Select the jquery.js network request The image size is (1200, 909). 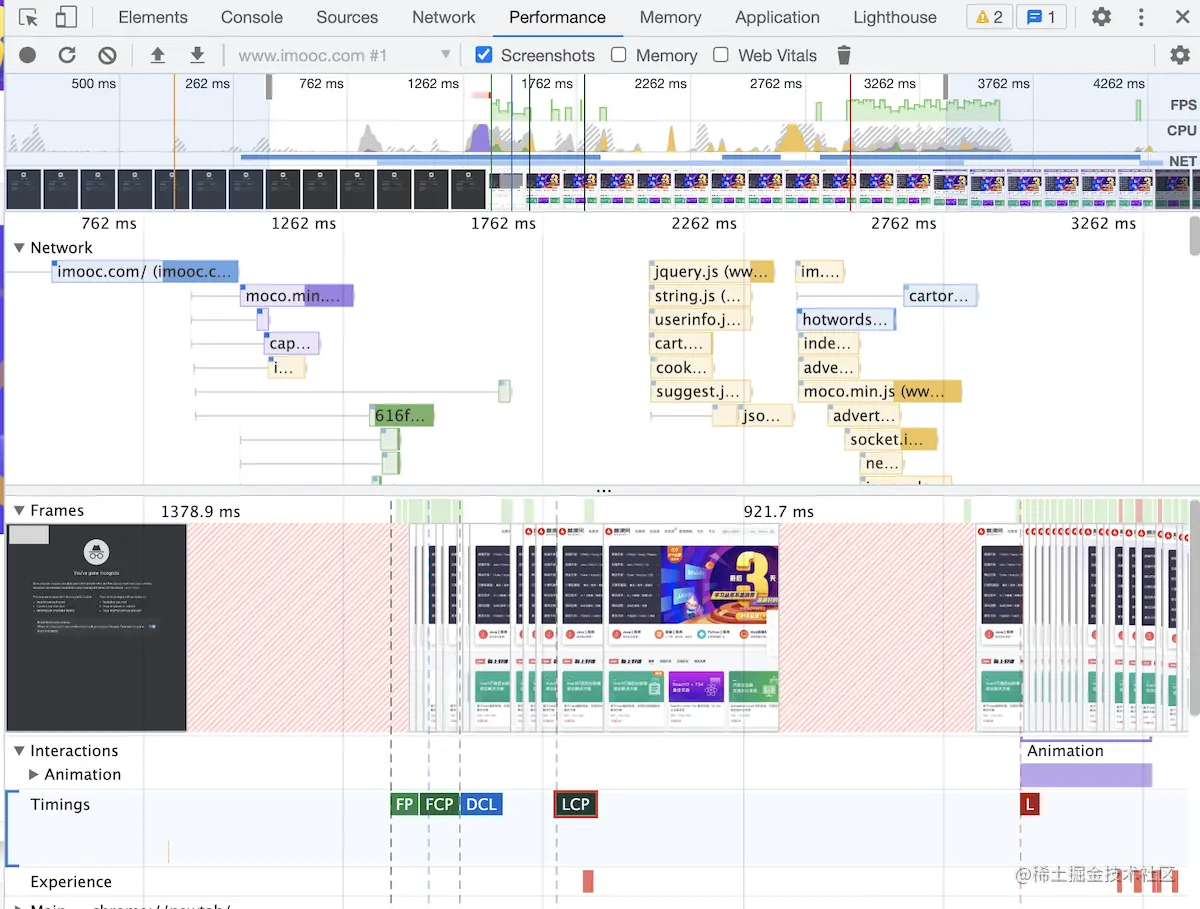(712, 271)
